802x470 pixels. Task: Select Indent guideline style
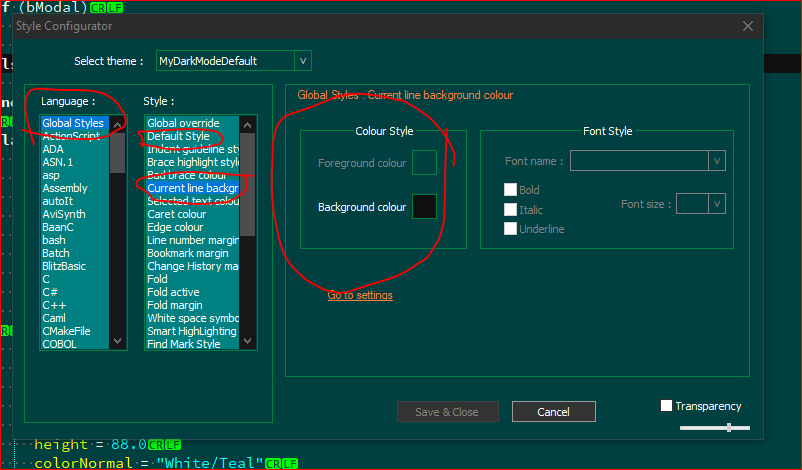192,149
